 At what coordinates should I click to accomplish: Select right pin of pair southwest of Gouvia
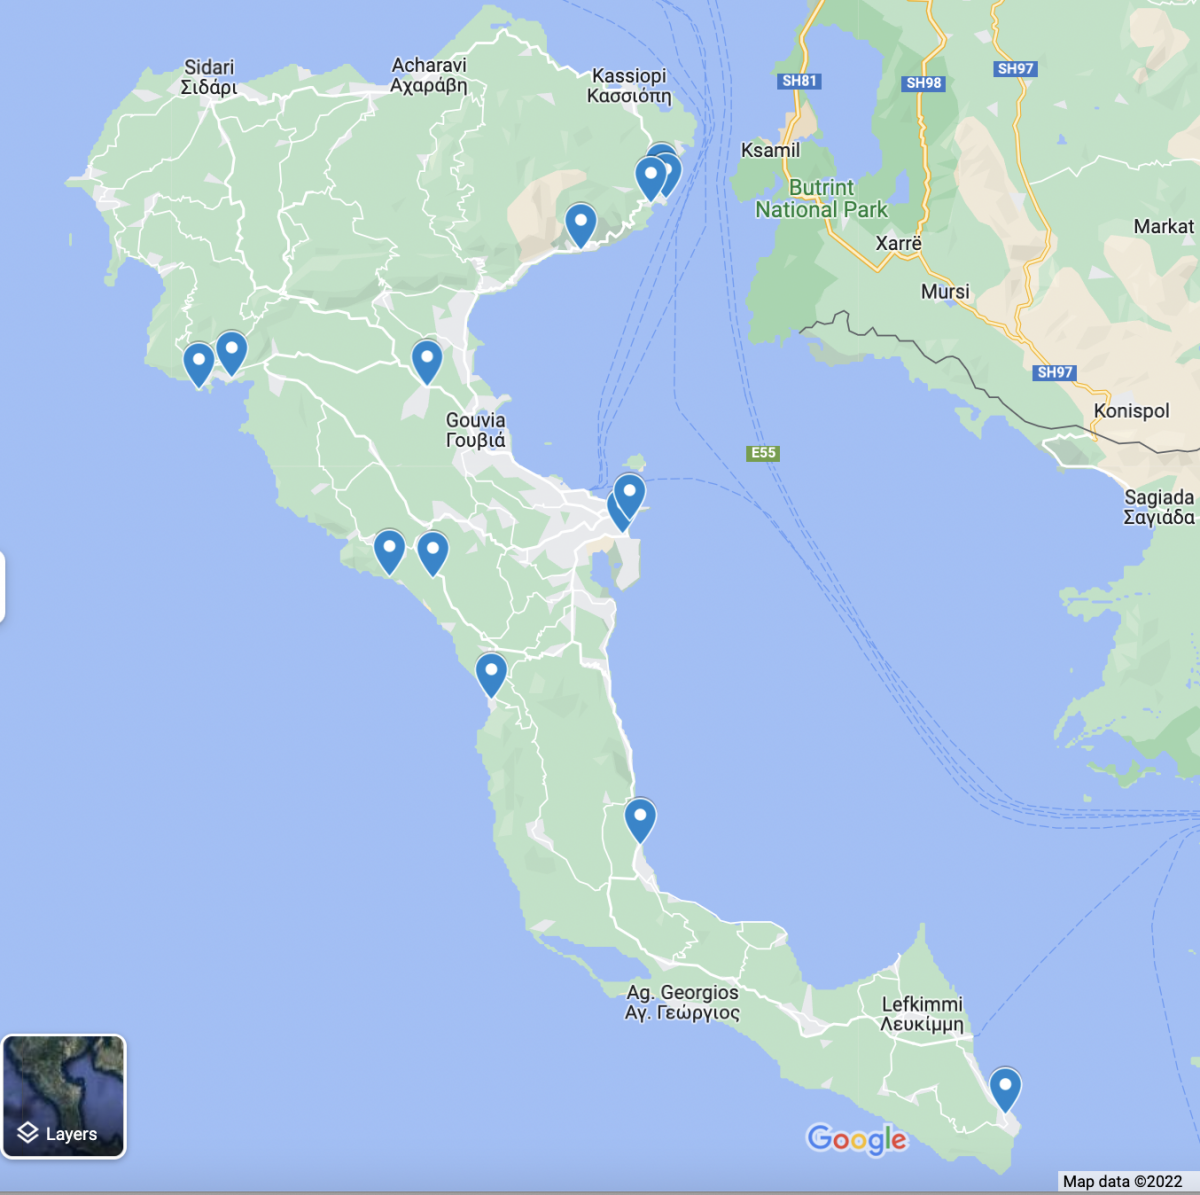coord(432,553)
